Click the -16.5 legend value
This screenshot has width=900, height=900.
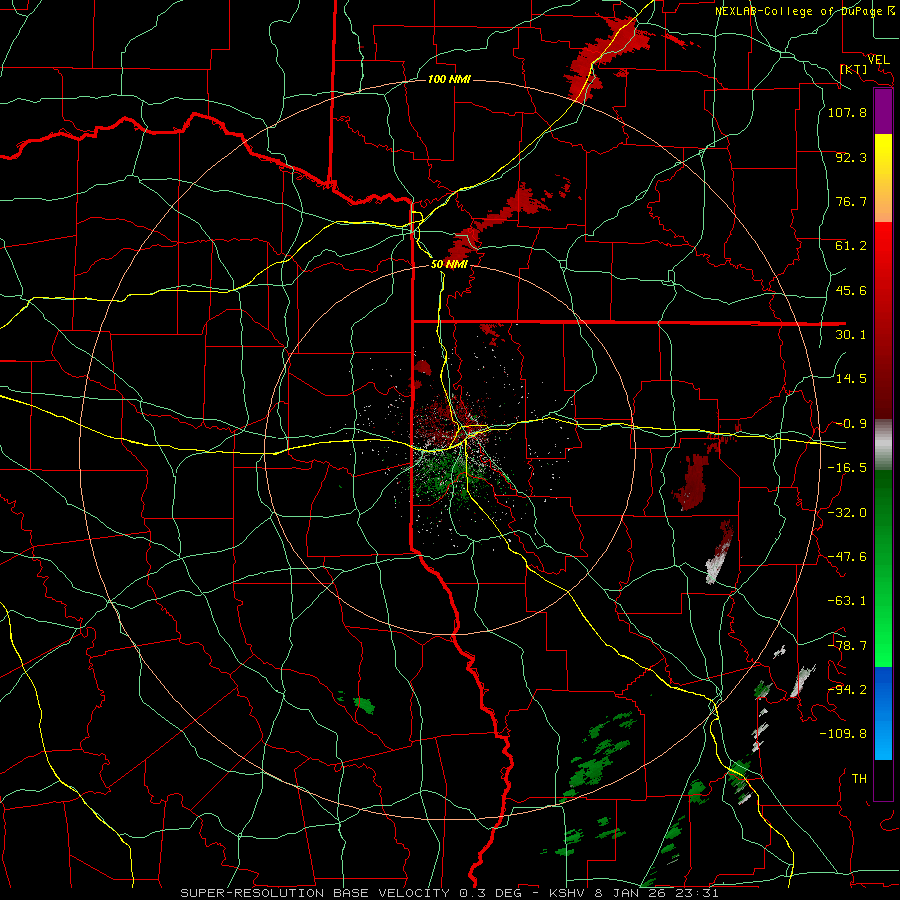tap(847, 468)
